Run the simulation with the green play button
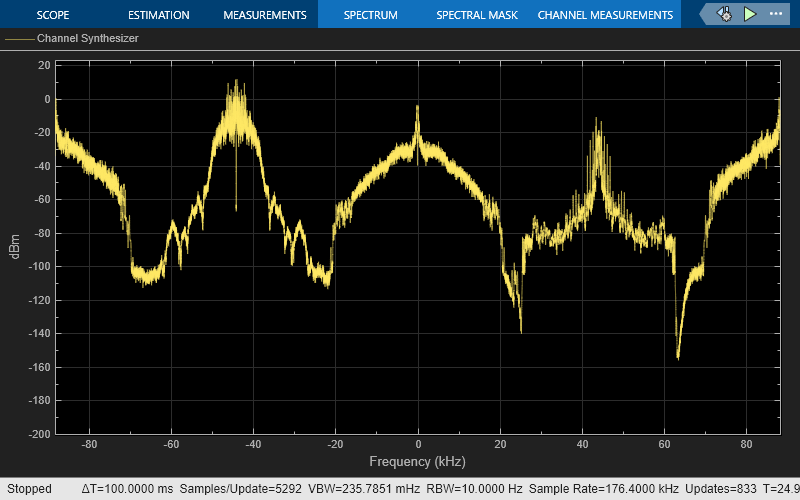This screenshot has height=500, width=800. pos(749,14)
